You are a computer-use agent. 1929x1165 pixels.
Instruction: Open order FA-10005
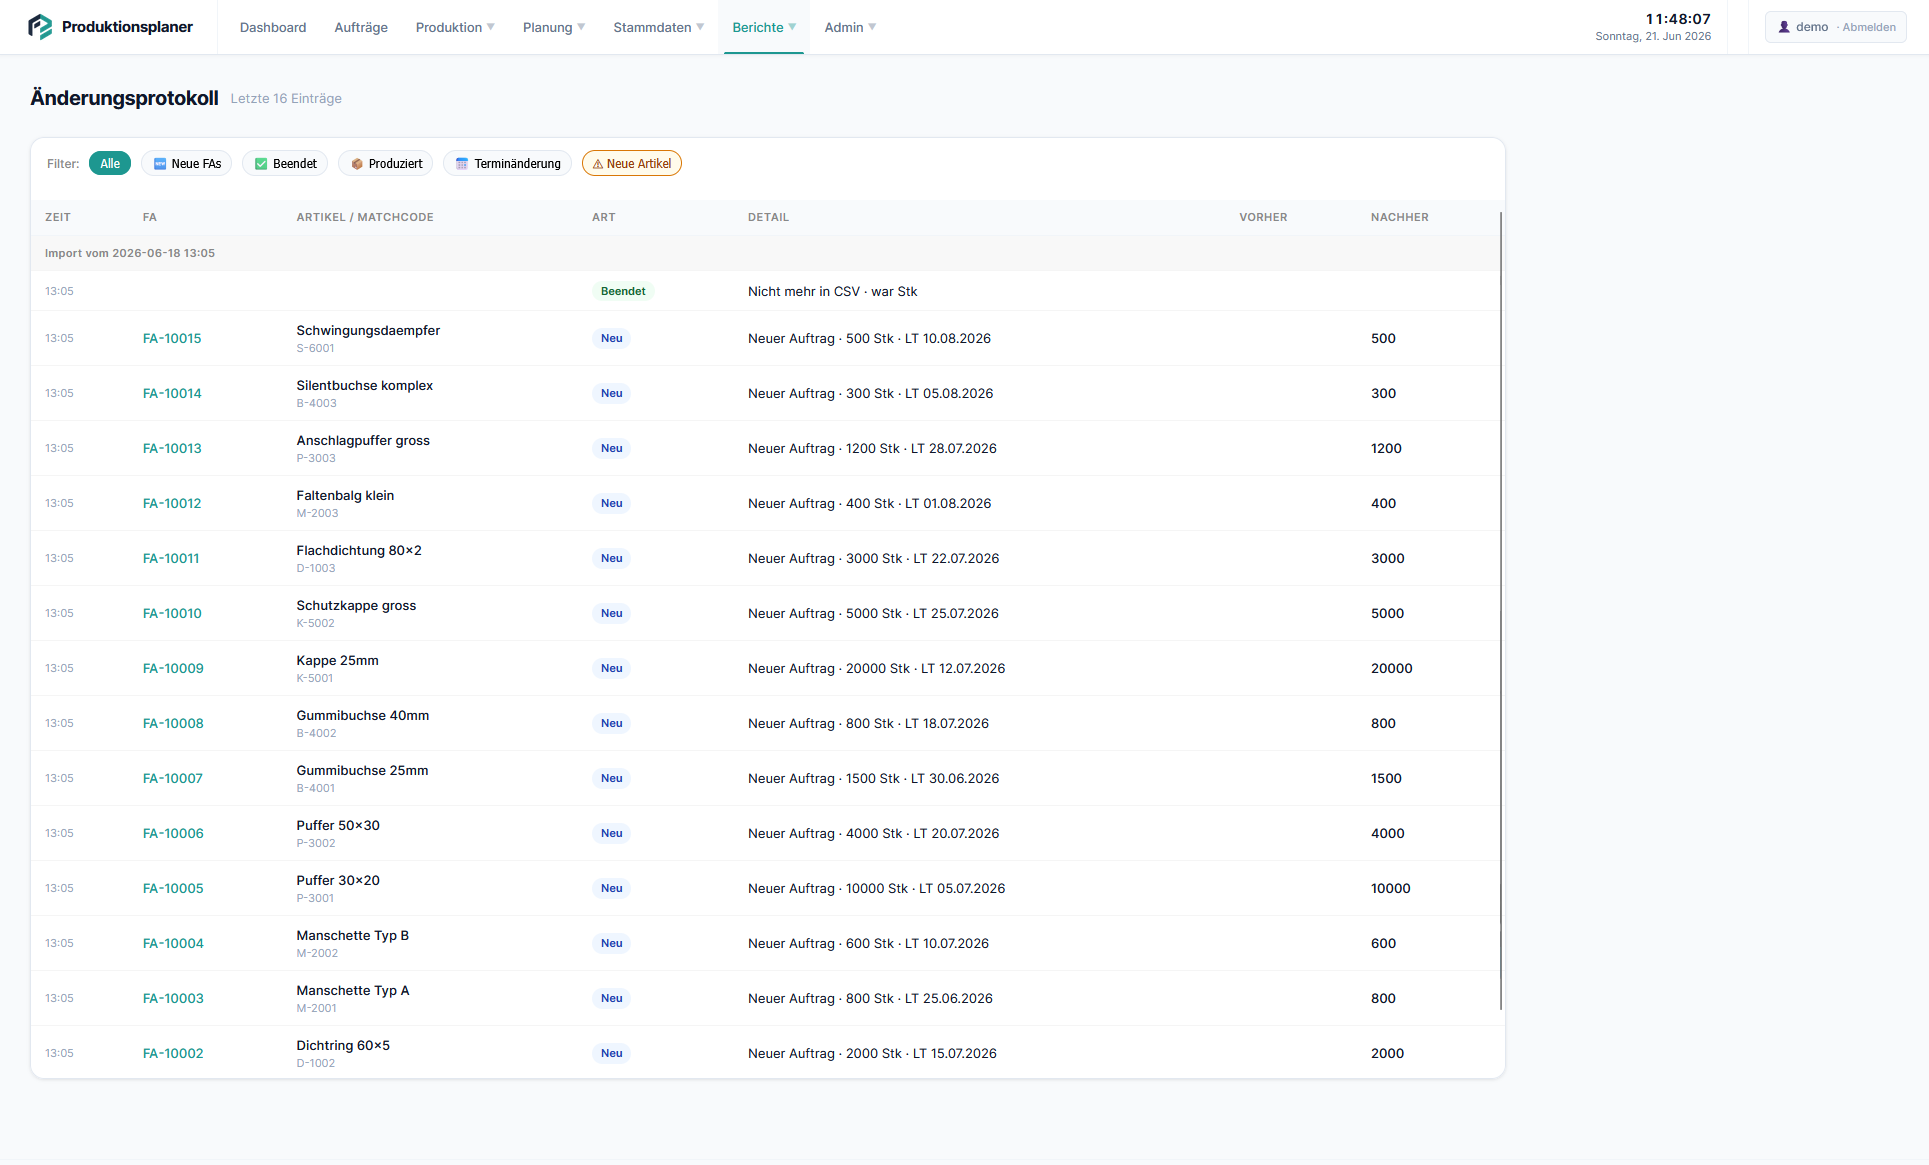pos(173,888)
